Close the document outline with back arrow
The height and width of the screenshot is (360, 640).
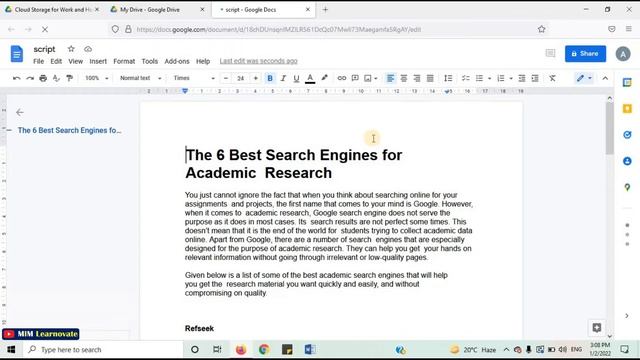point(20,112)
